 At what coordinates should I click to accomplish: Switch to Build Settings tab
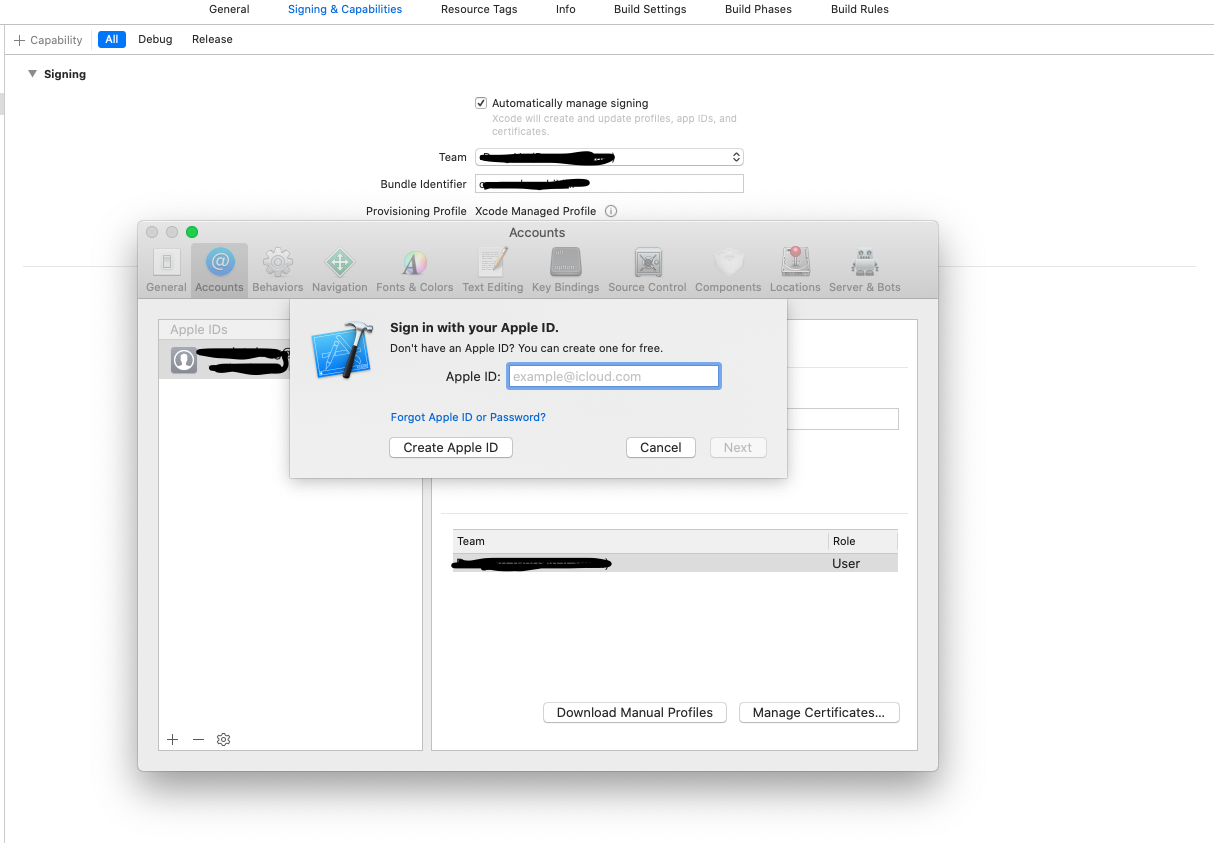click(x=650, y=9)
